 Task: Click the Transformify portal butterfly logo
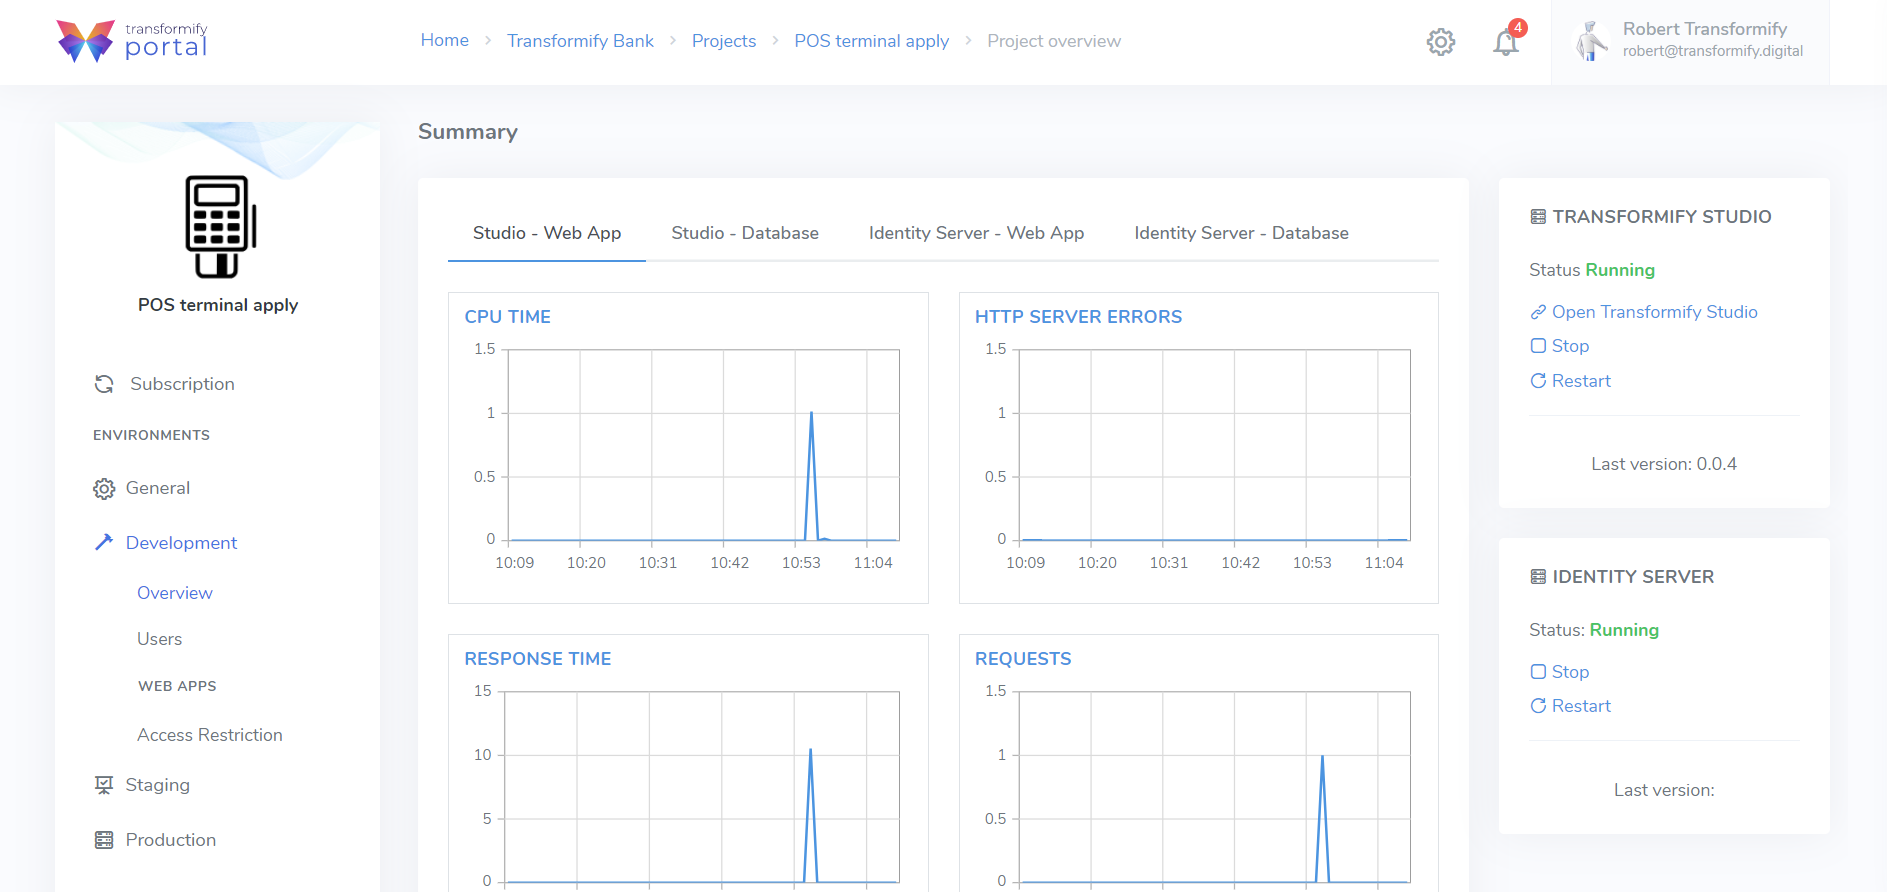(x=85, y=41)
